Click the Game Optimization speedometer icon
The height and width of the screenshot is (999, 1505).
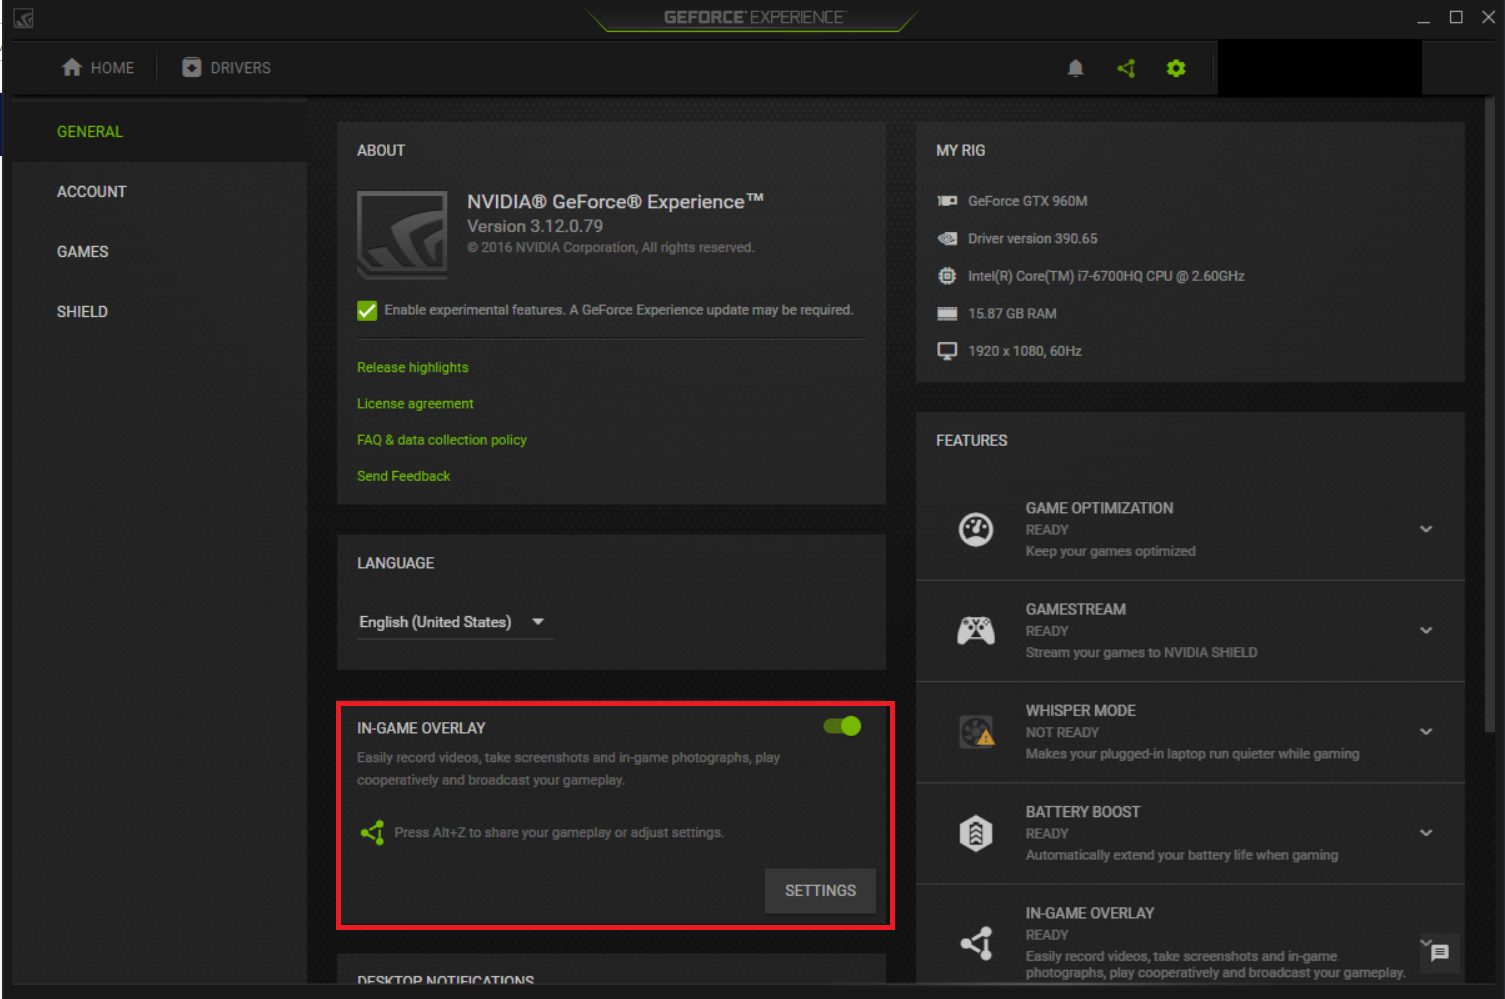pyautogui.click(x=976, y=529)
